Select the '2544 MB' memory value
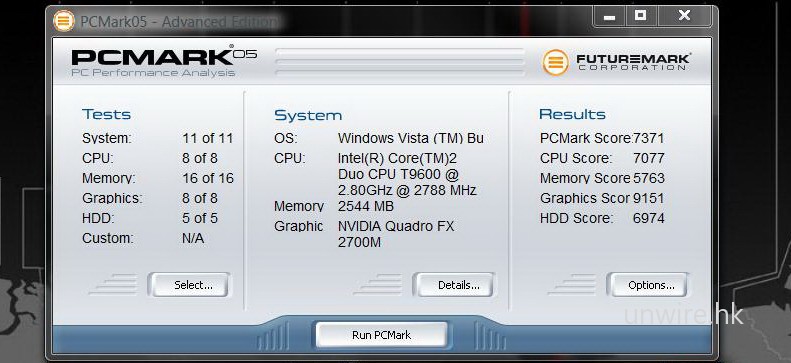This screenshot has height=363, width=791. click(366, 206)
